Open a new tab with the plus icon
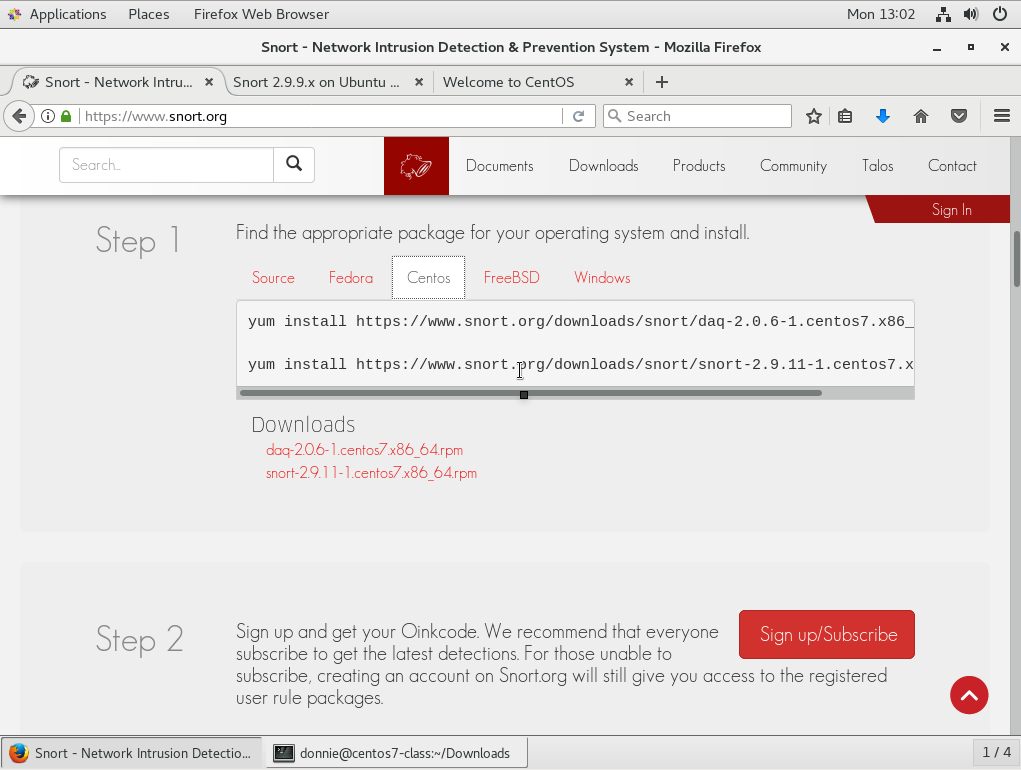This screenshot has width=1021, height=770. click(662, 82)
